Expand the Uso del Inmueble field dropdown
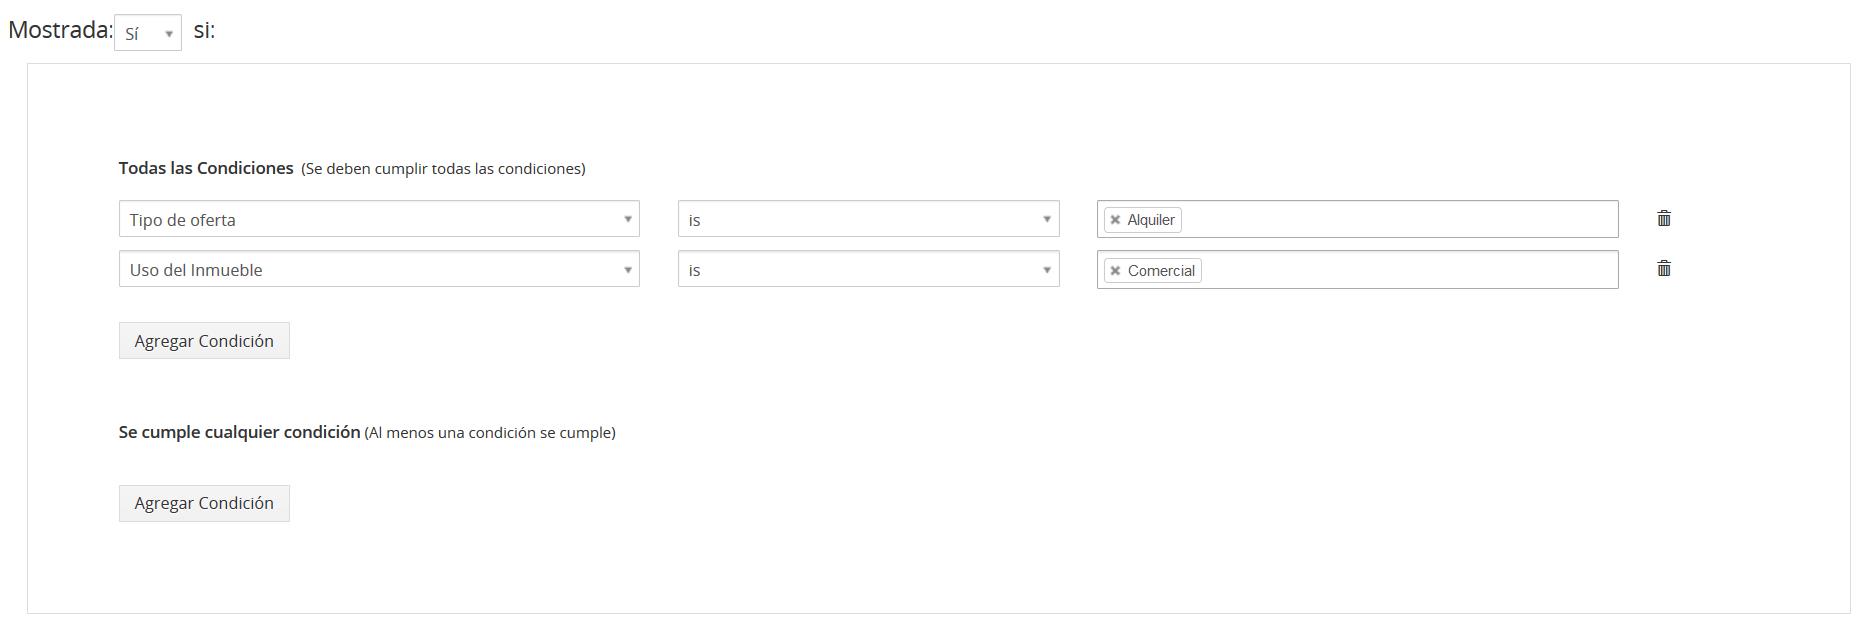 tap(379, 269)
